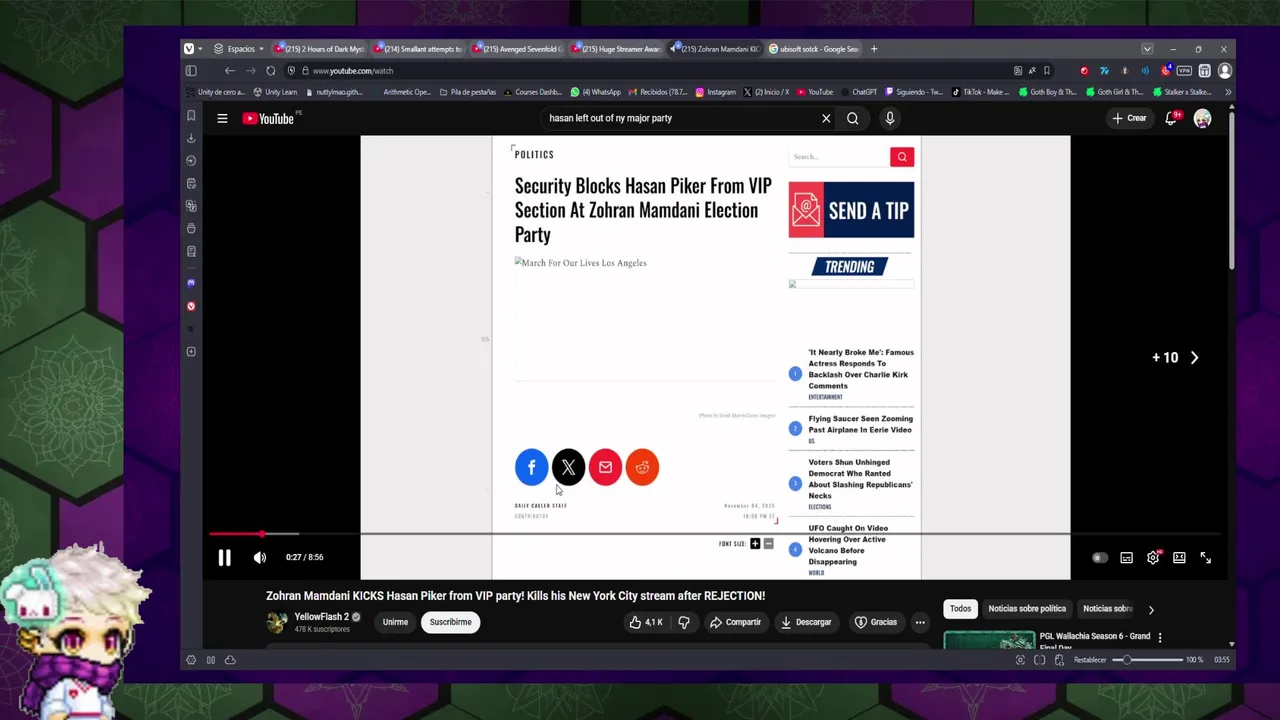This screenshot has height=720, width=1280.
Task: Toggle the autoplay switch
Action: tap(1100, 558)
